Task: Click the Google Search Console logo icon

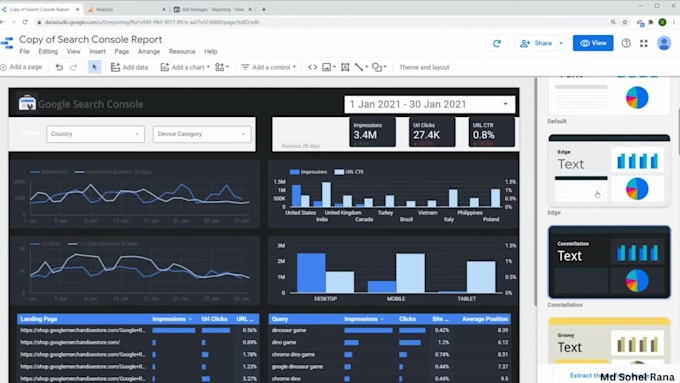Action: pyautogui.click(x=26, y=103)
